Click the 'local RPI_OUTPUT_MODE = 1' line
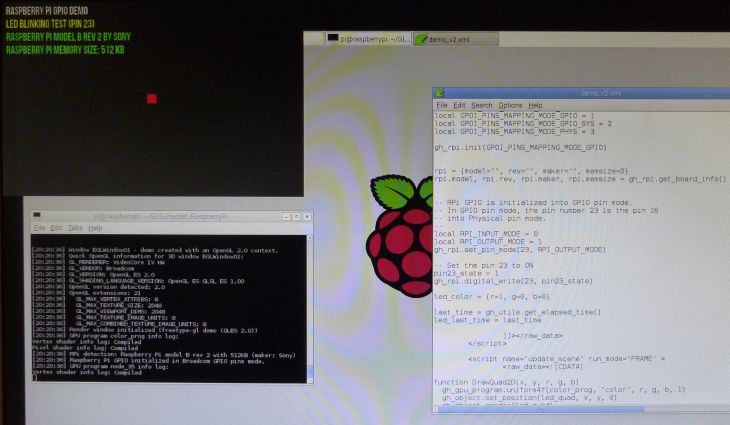Image resolution: width=730 pixels, height=425 pixels. tap(488, 242)
